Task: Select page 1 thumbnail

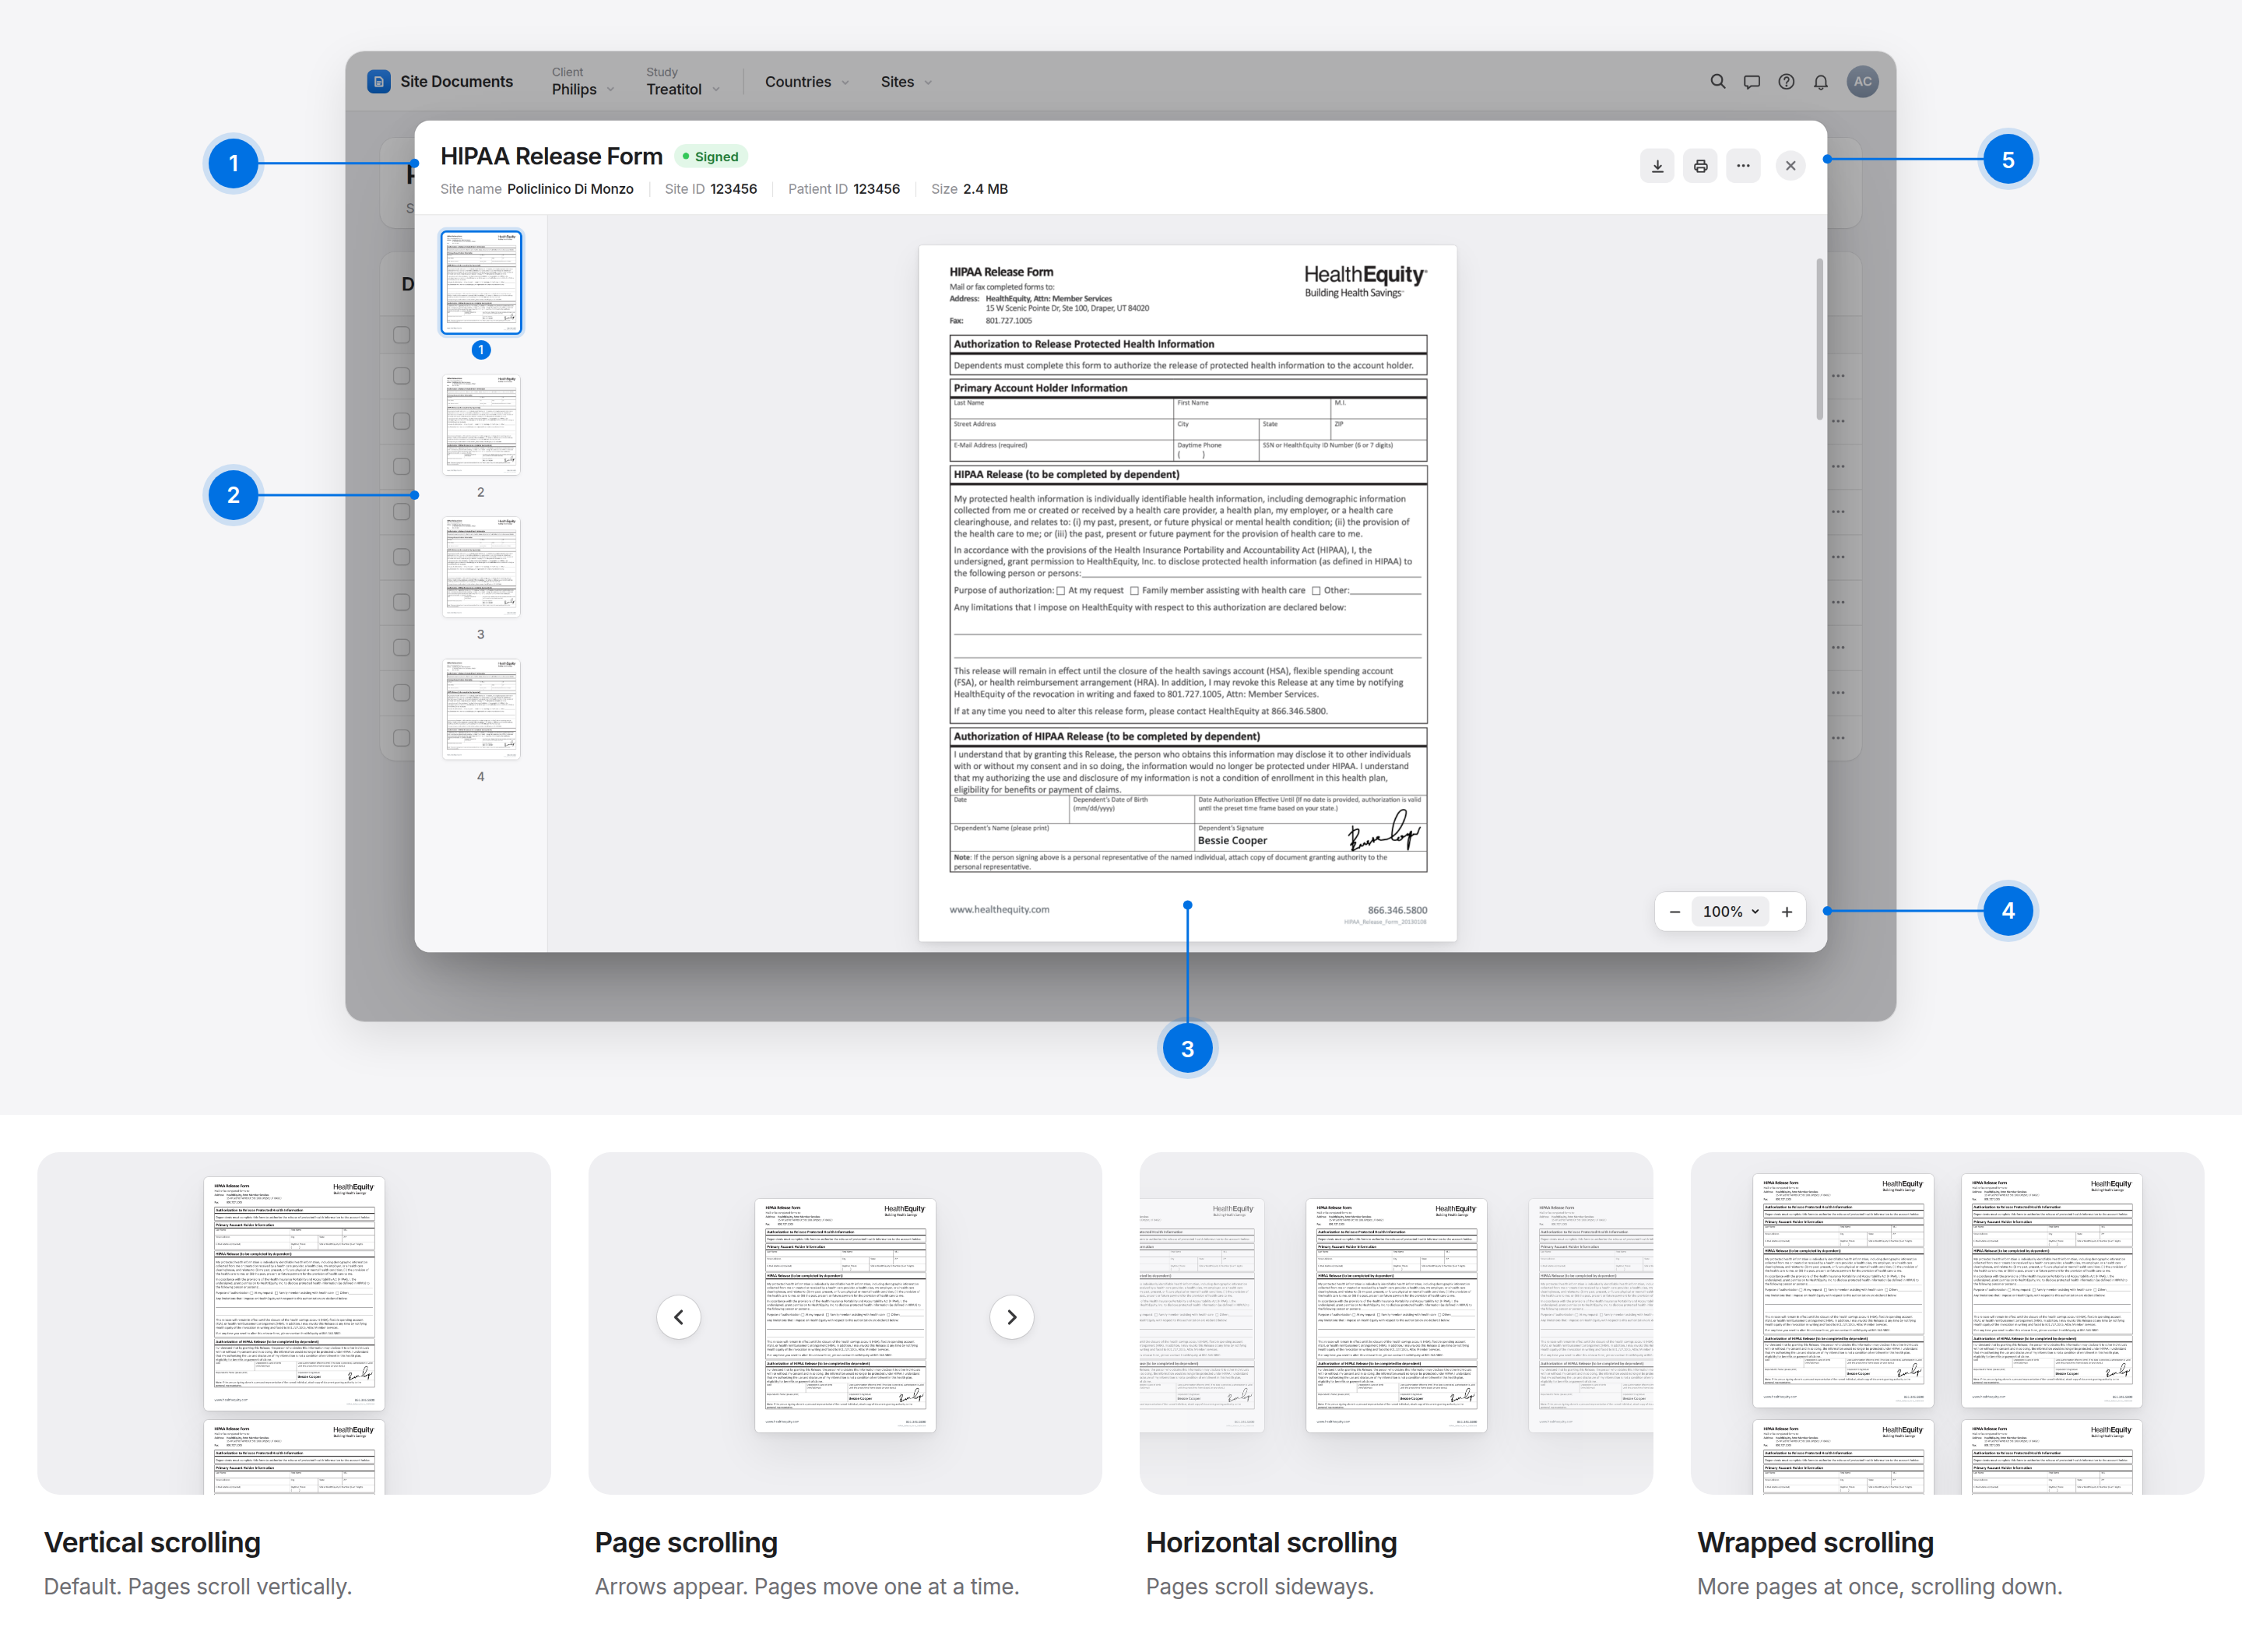Action: point(481,283)
